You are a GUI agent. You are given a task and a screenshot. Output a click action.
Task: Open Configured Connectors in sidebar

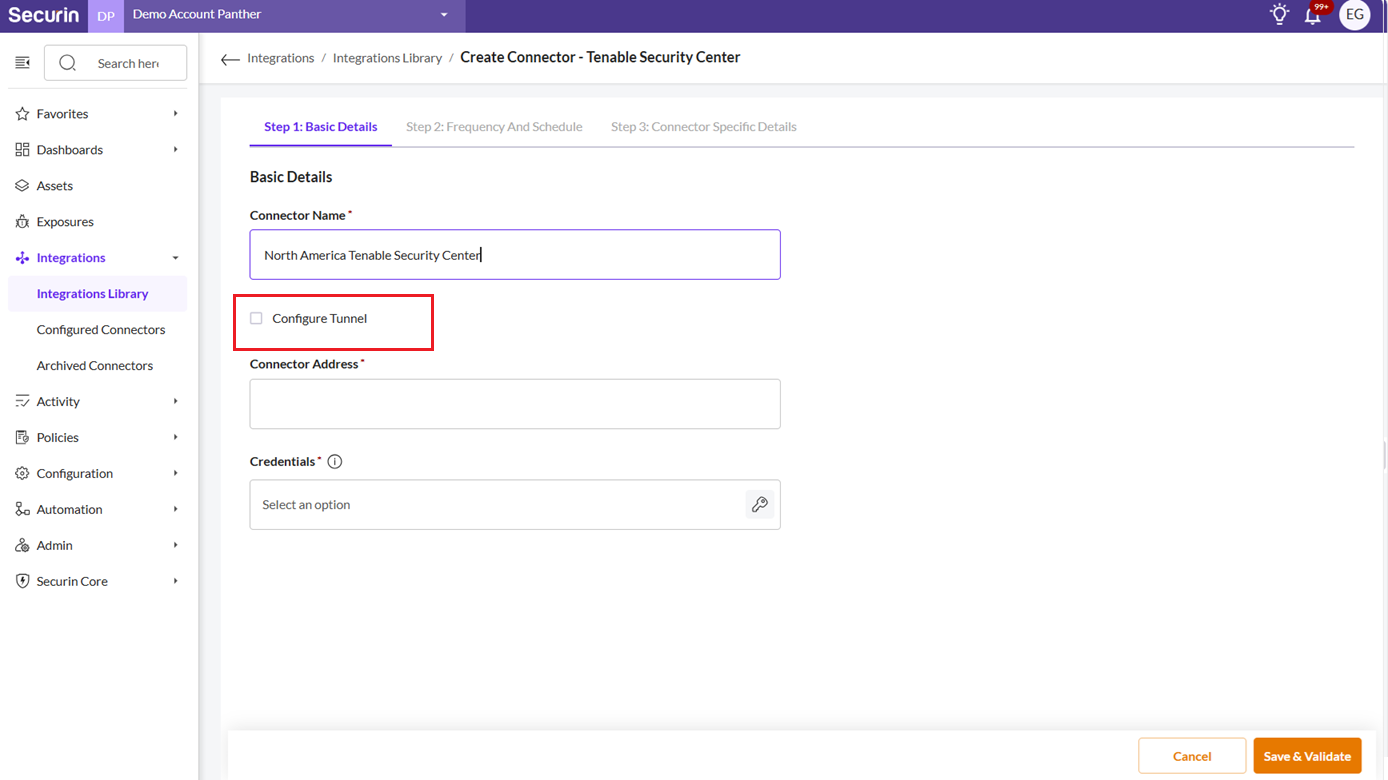[101, 330]
